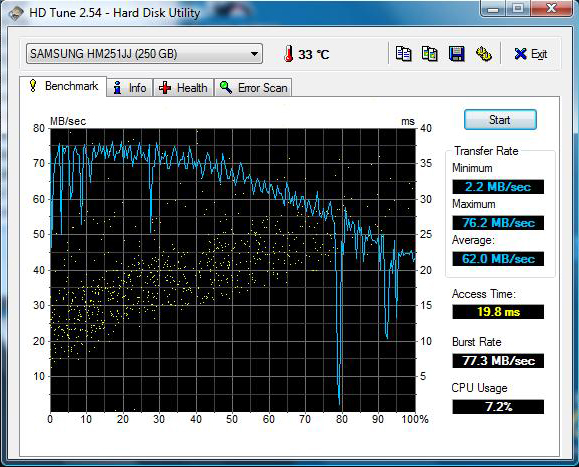Open the options gear icon
579x467 pixels.
[x=483, y=54]
